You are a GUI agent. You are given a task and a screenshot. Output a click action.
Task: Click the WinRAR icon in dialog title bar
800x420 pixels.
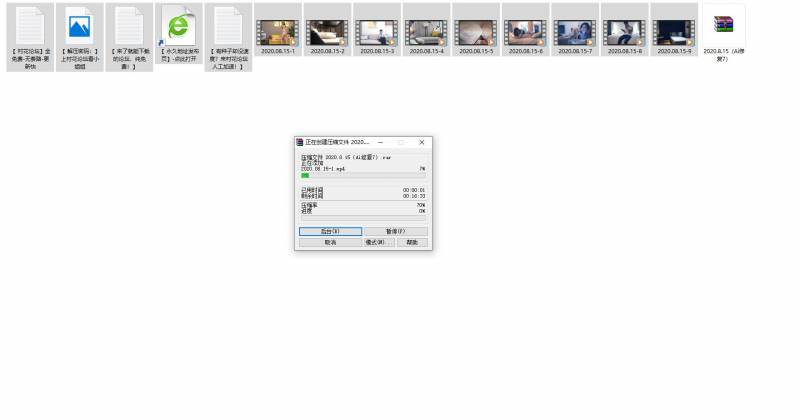299,142
